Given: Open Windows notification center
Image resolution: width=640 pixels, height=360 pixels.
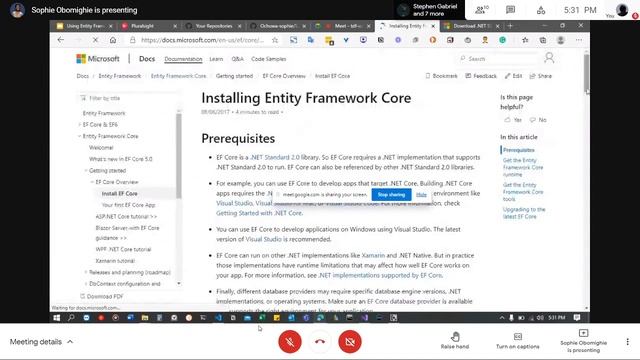Looking at the screenshot, I should [x=577, y=318].
